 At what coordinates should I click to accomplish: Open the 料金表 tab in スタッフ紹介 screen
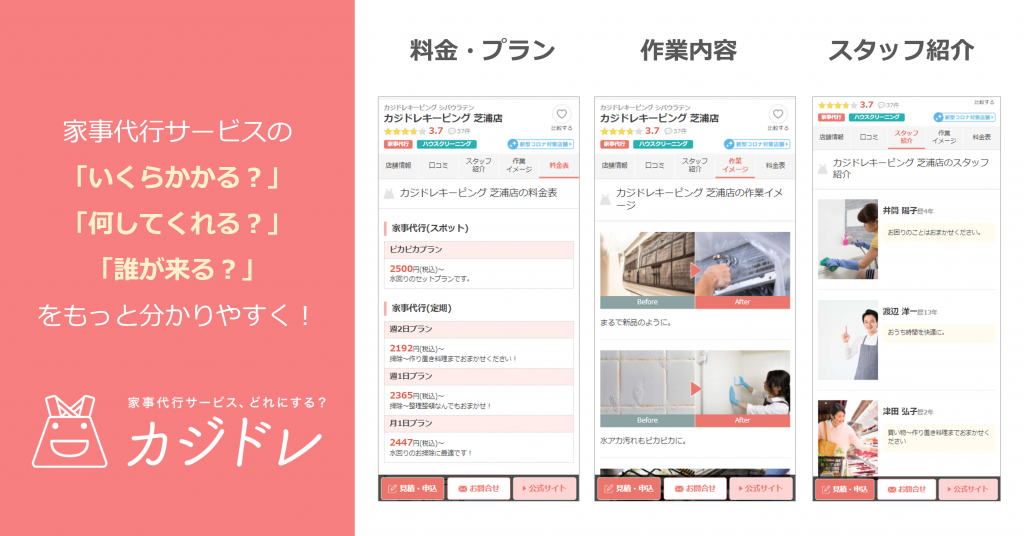point(980,137)
